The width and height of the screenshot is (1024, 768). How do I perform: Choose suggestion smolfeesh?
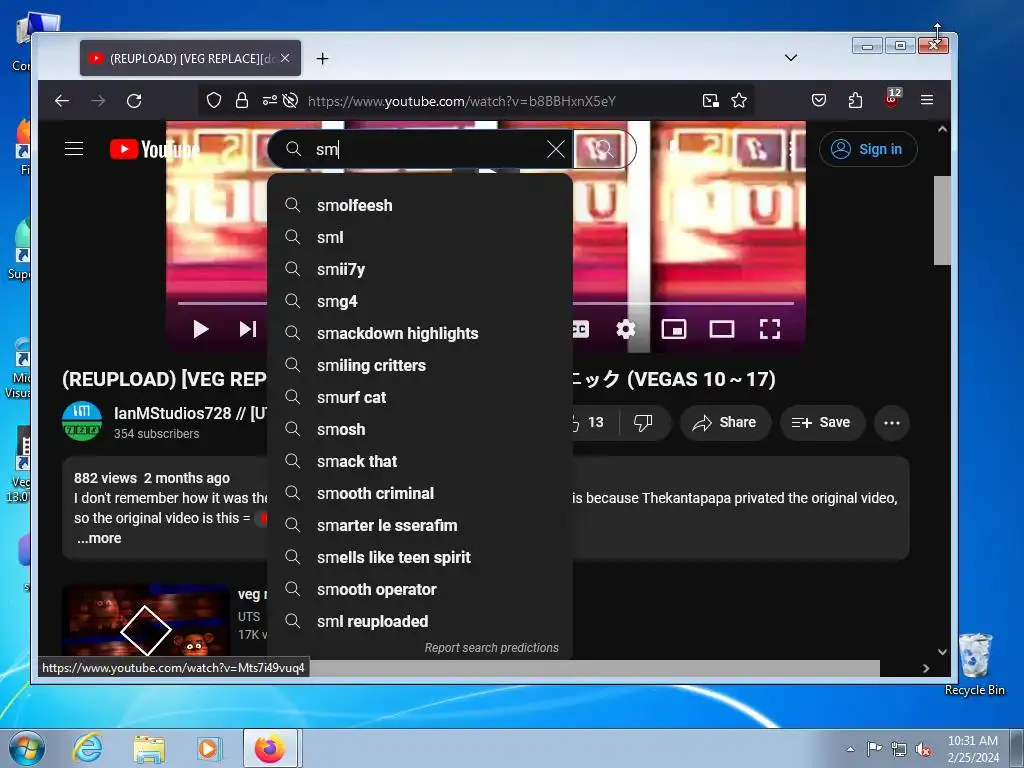[x=420, y=205]
